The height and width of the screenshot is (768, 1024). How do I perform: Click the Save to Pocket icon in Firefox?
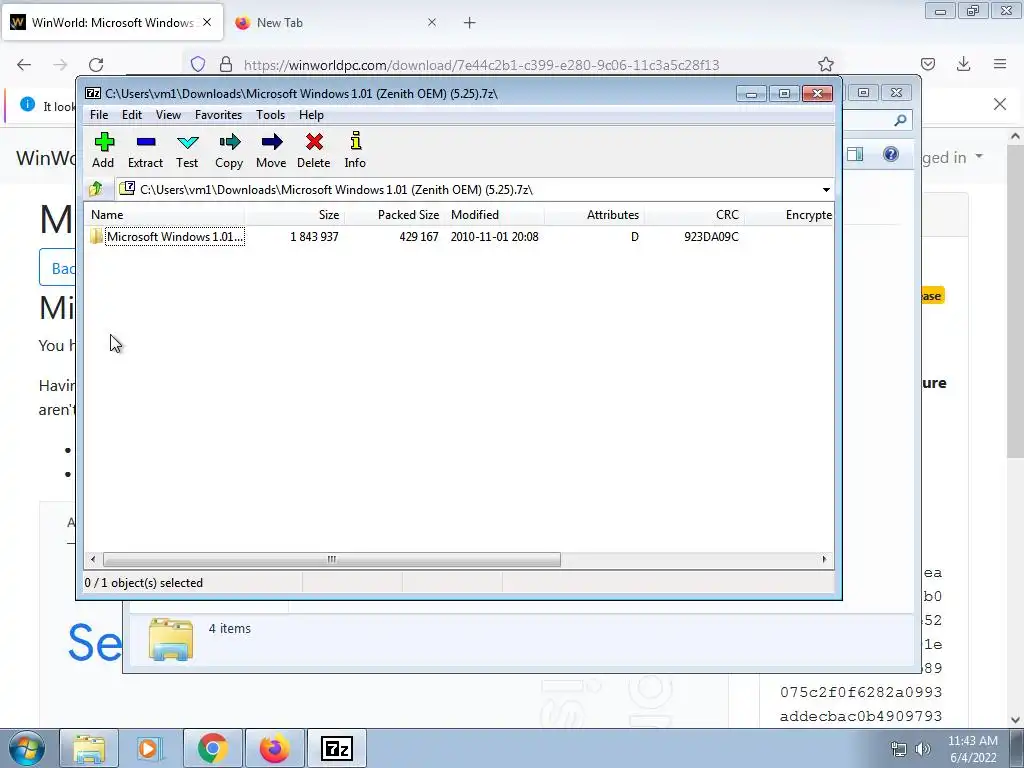(927, 64)
